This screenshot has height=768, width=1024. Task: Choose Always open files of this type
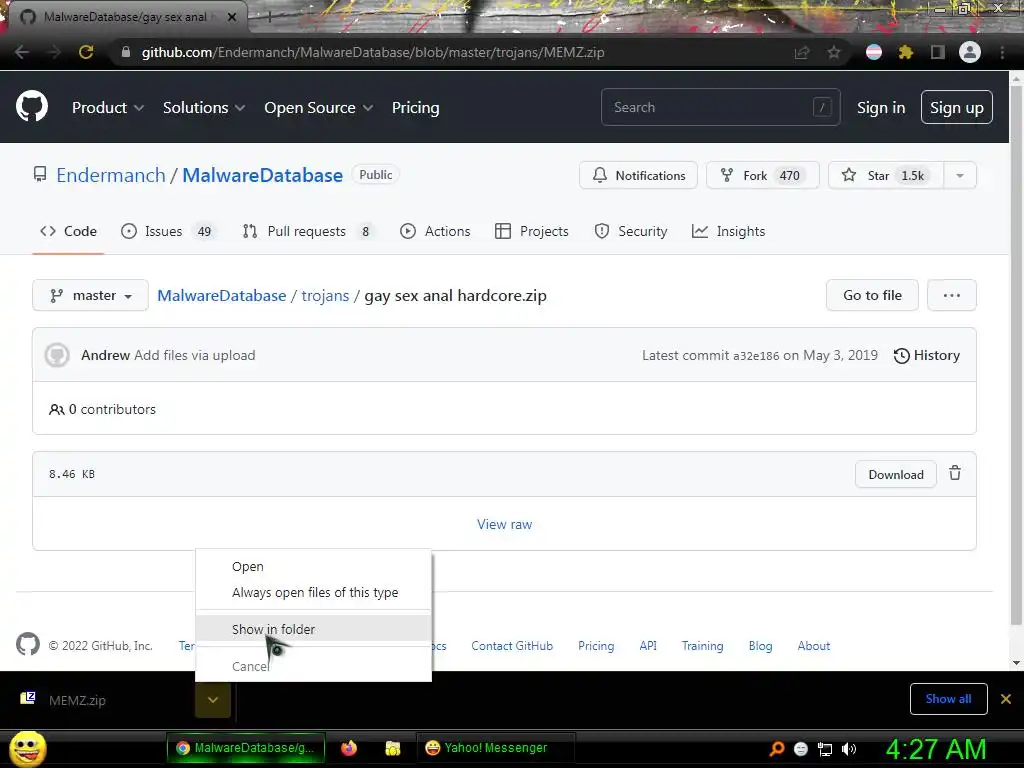313,592
